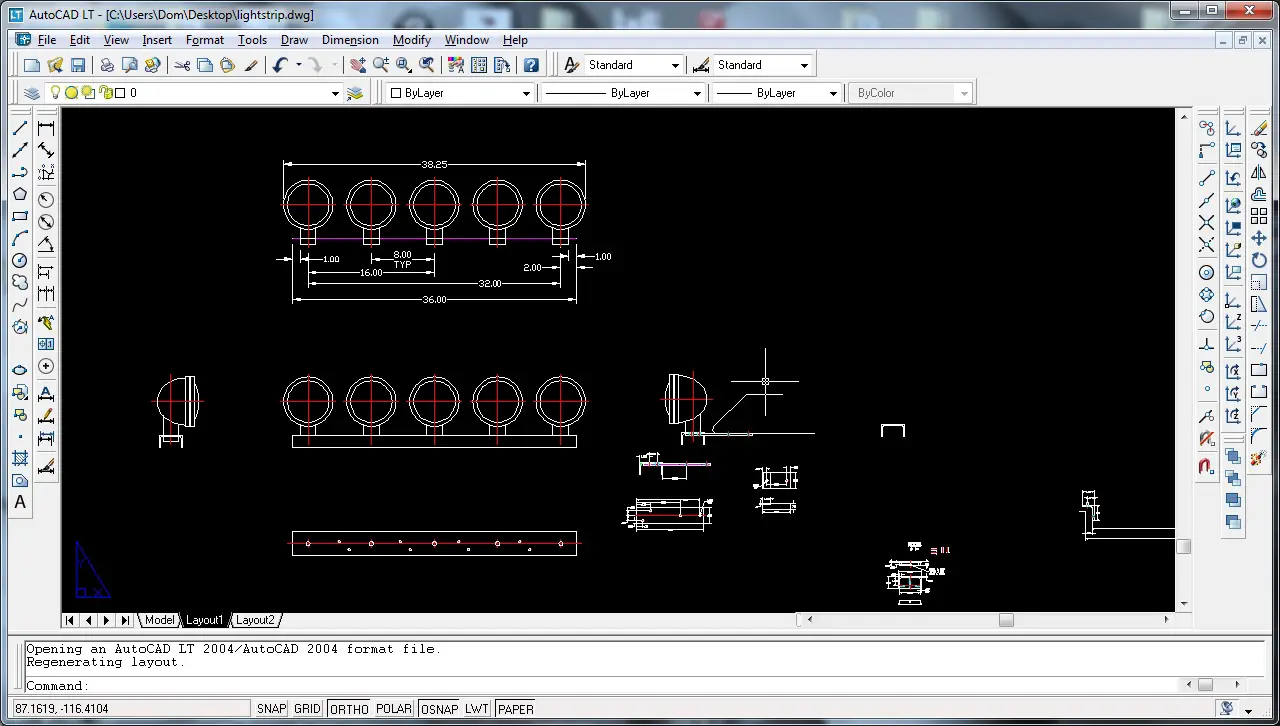The image size is (1280, 726).
Task: Select the Mirror modify tool
Action: (1259, 172)
